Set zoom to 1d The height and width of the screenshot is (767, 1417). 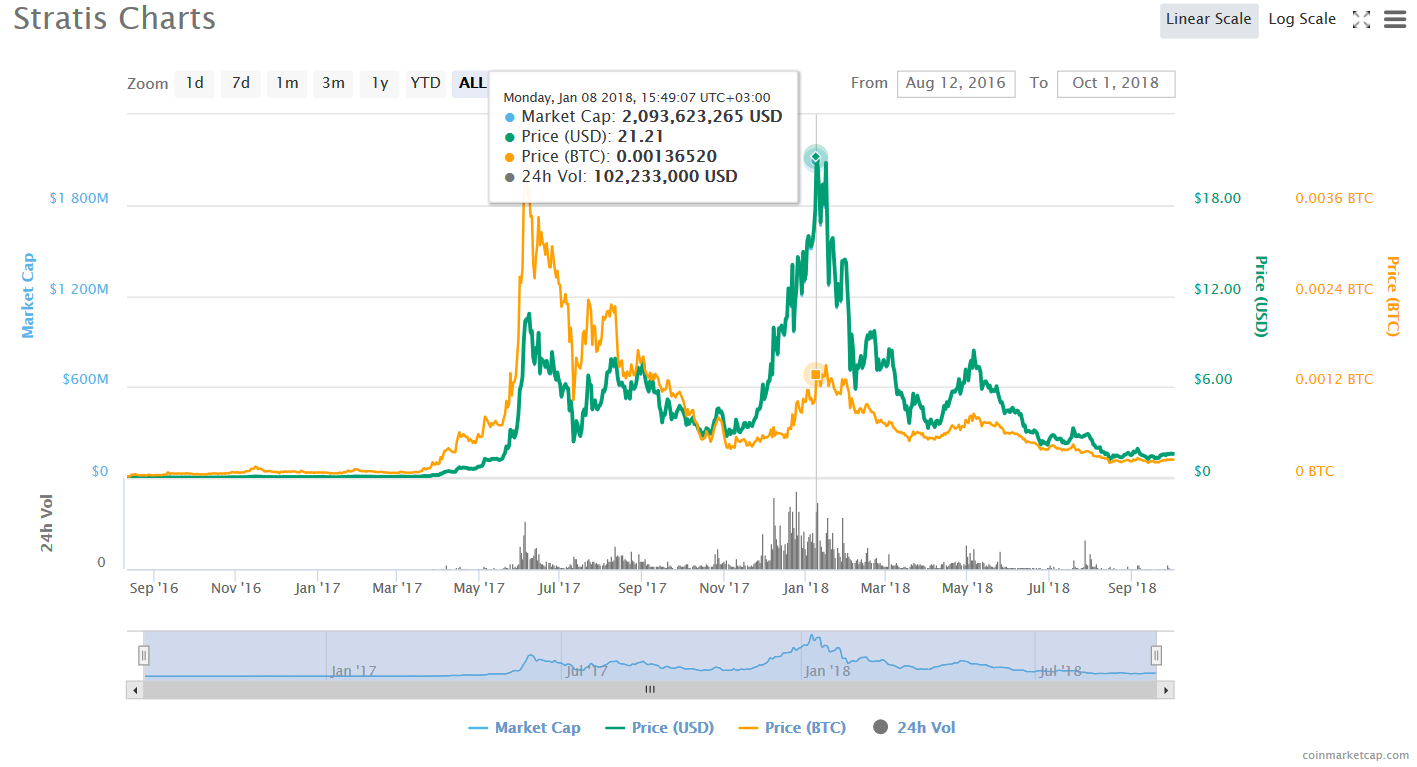pyautogui.click(x=195, y=84)
